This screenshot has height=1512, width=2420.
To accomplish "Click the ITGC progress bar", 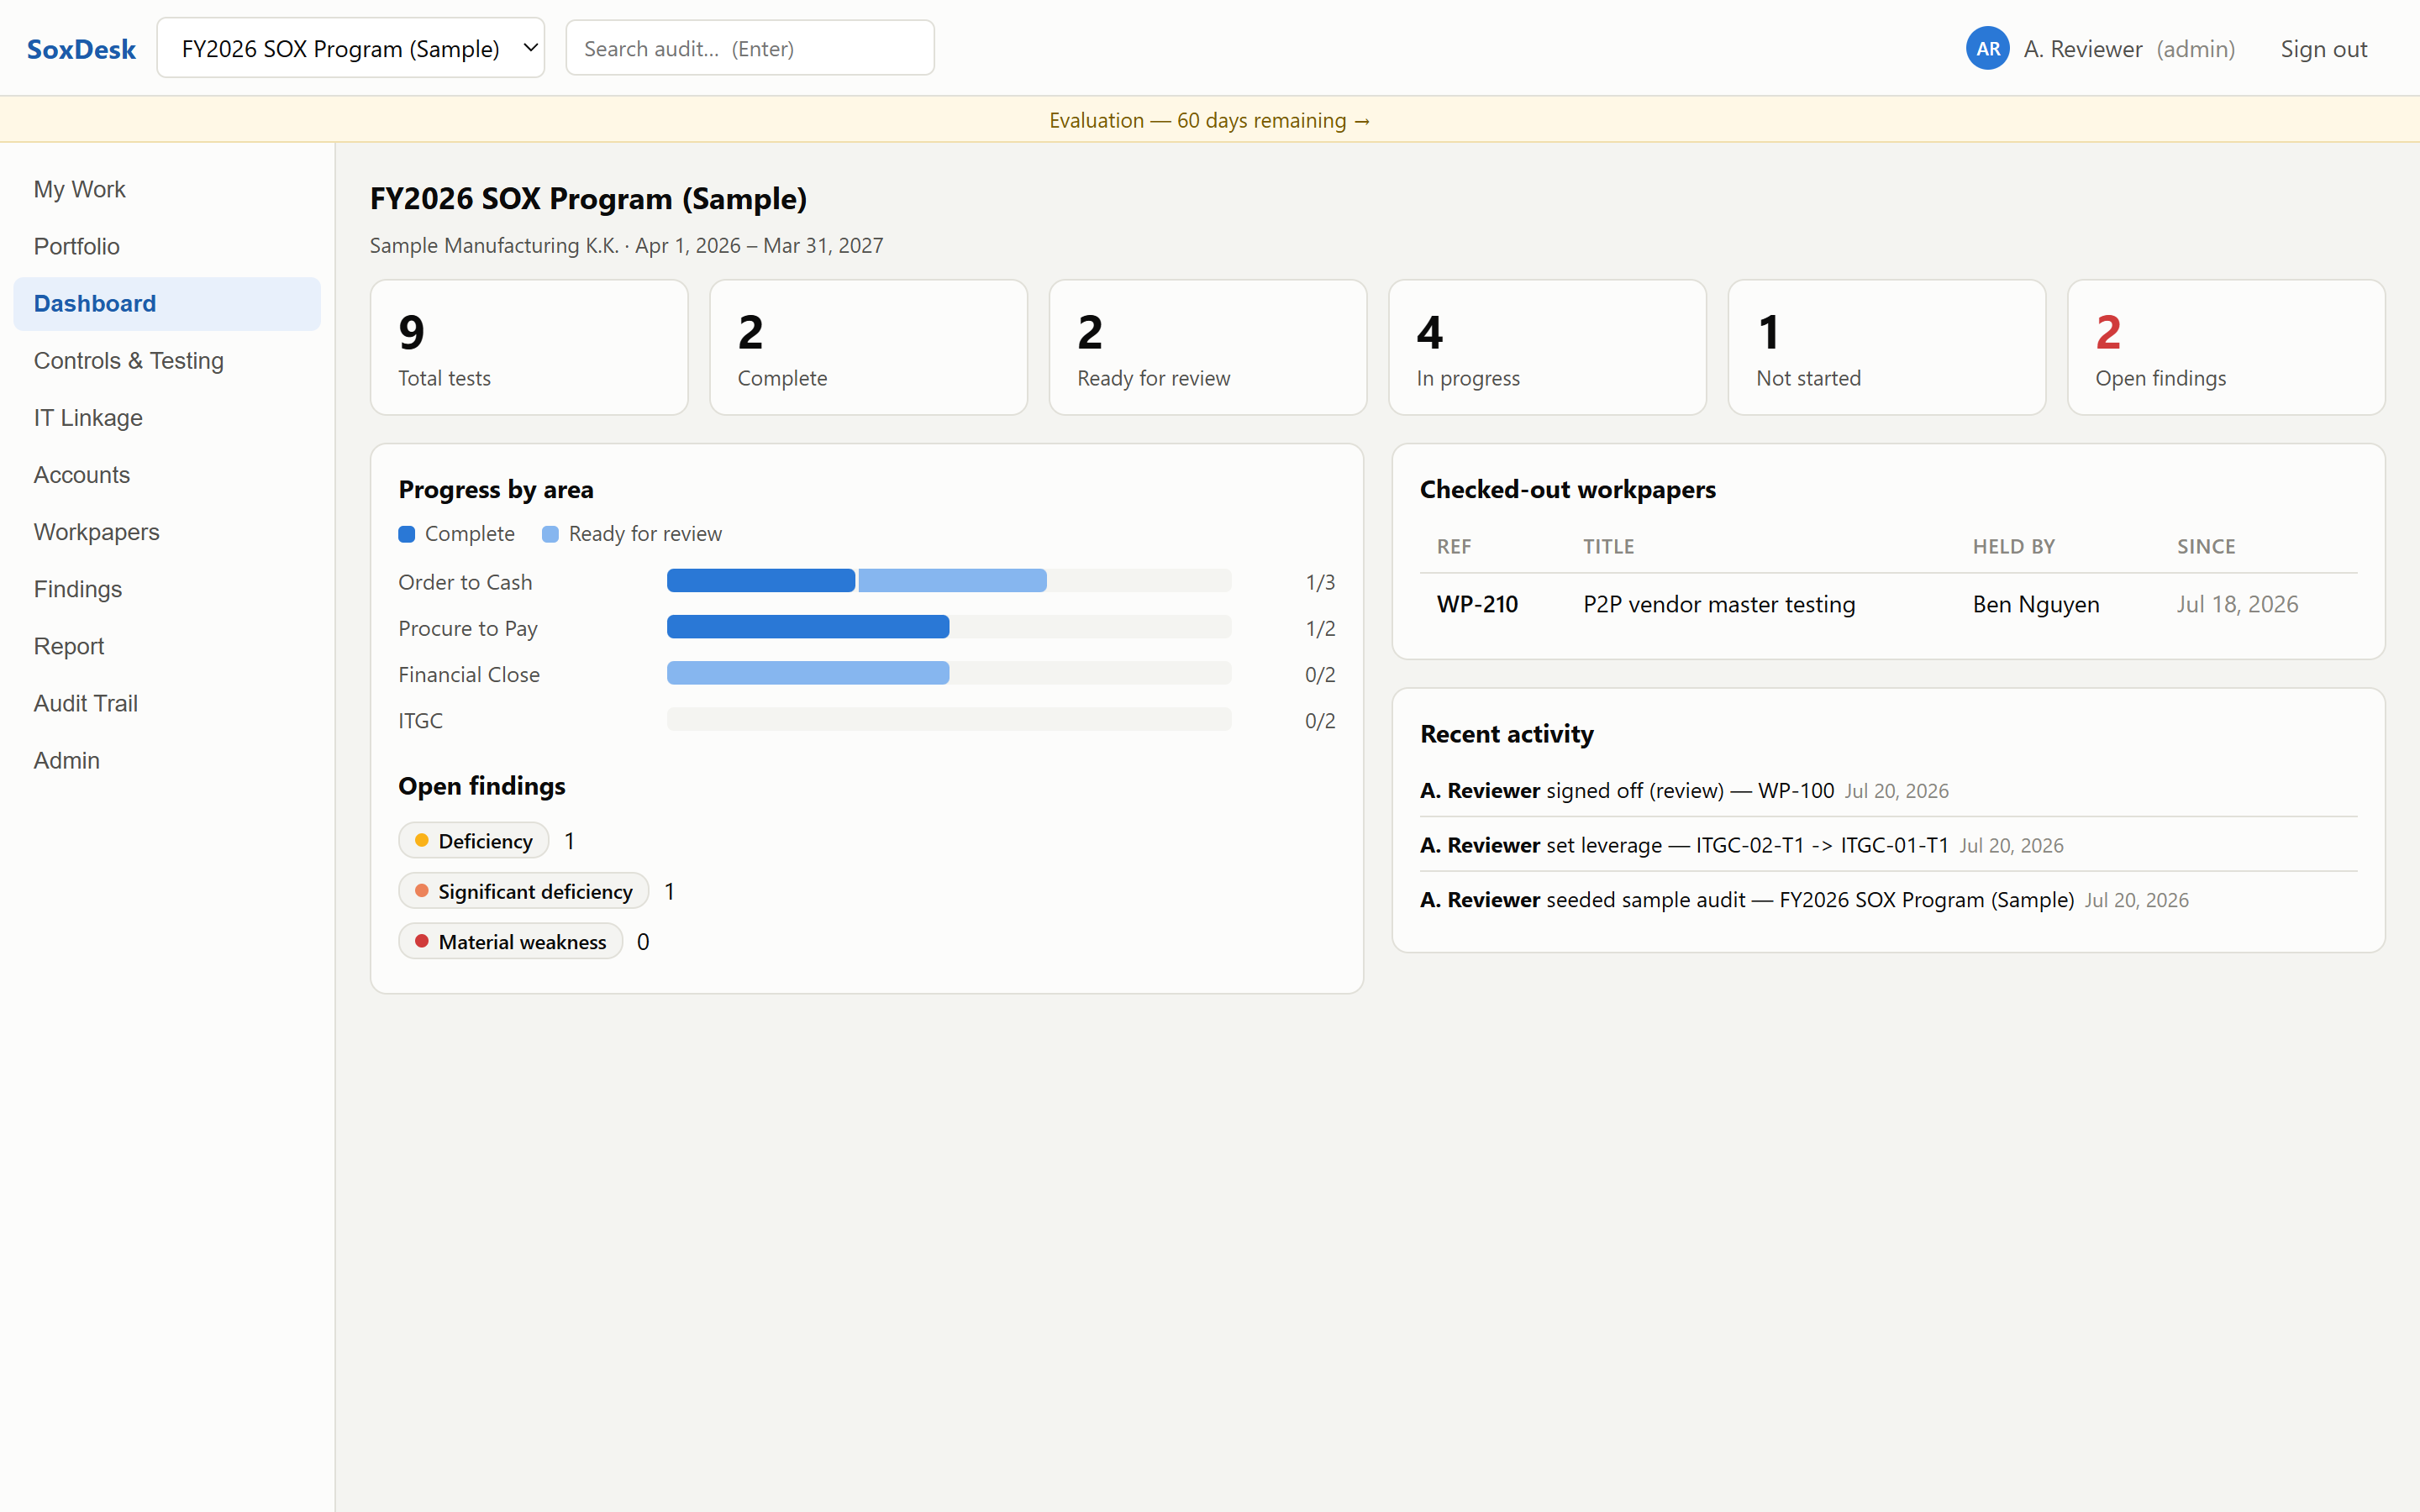I will click(949, 719).
